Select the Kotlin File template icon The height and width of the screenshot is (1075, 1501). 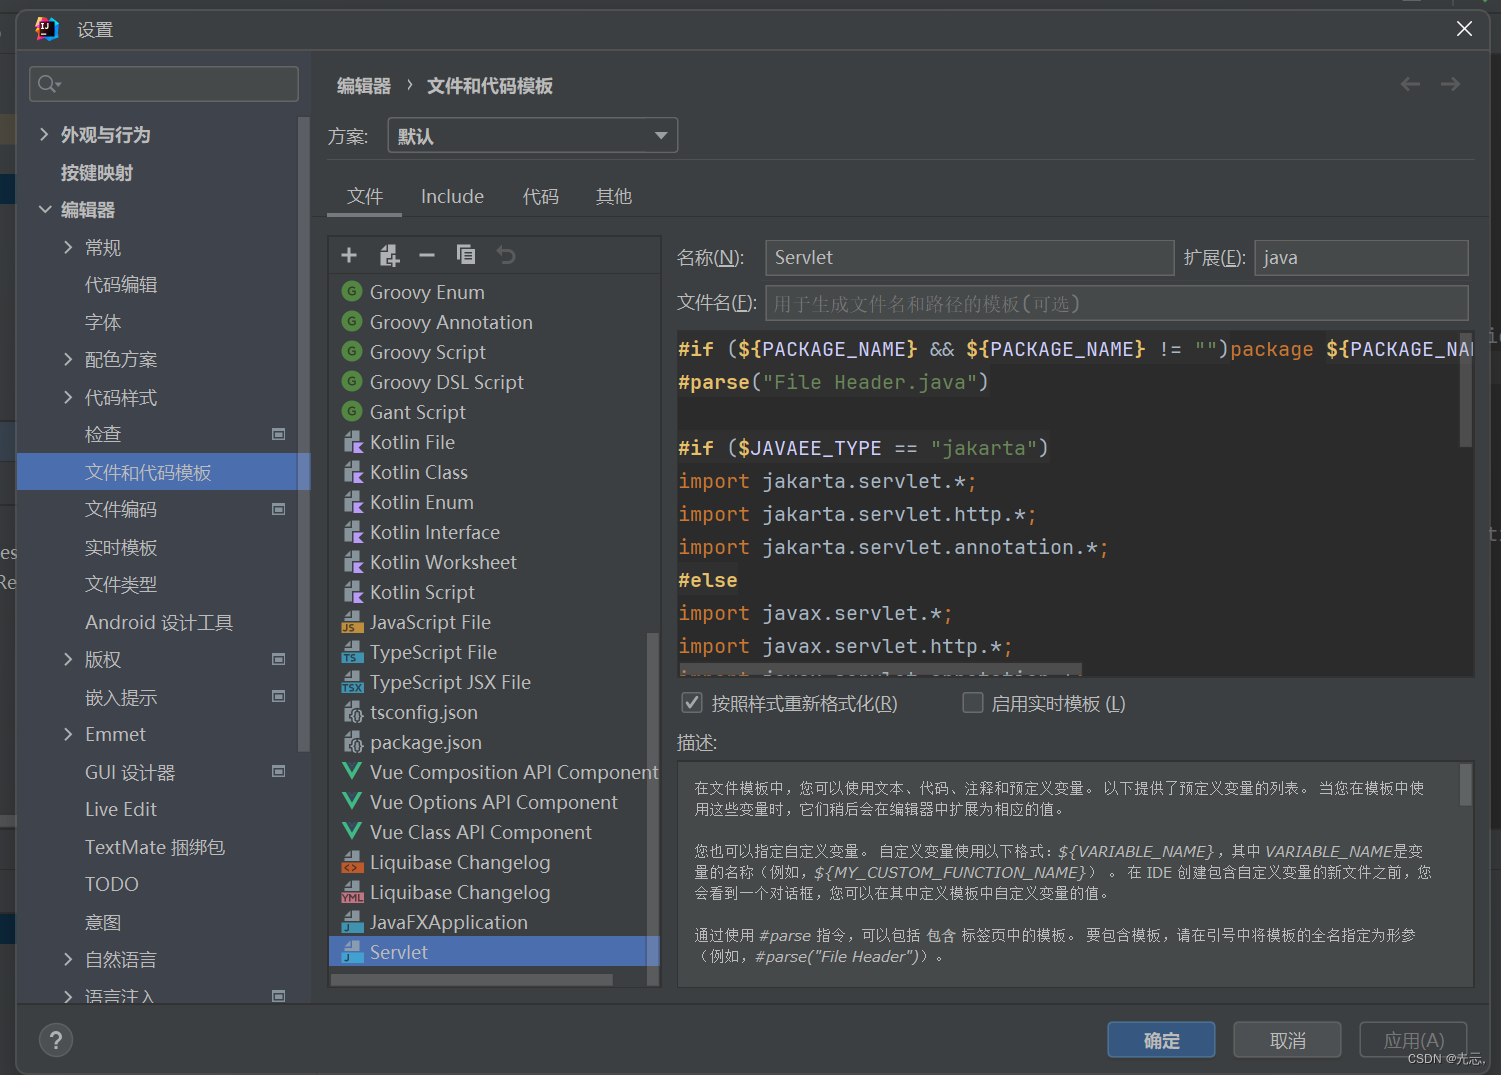coord(352,442)
